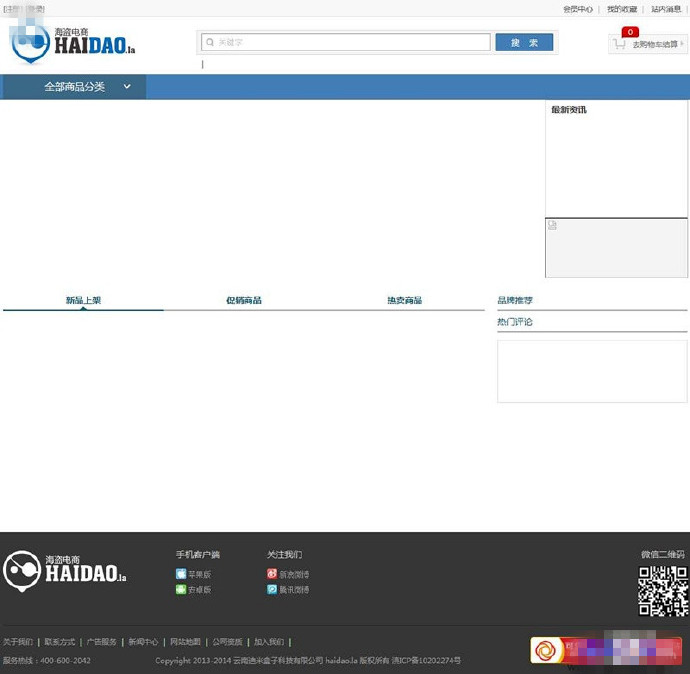The image size is (690, 674).
Task: Open the Tencent Weibo icon link
Action: 272,589
